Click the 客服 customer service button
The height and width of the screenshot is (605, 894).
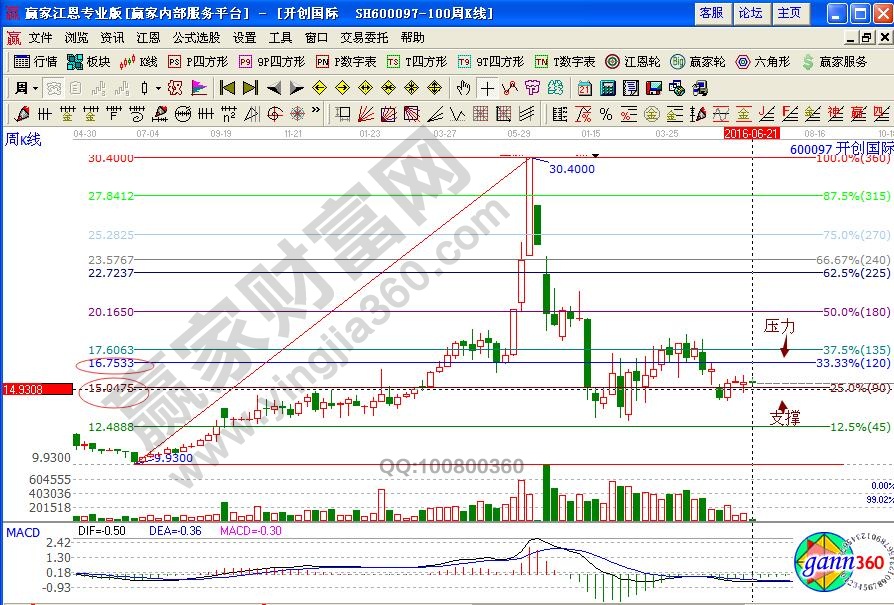(711, 13)
